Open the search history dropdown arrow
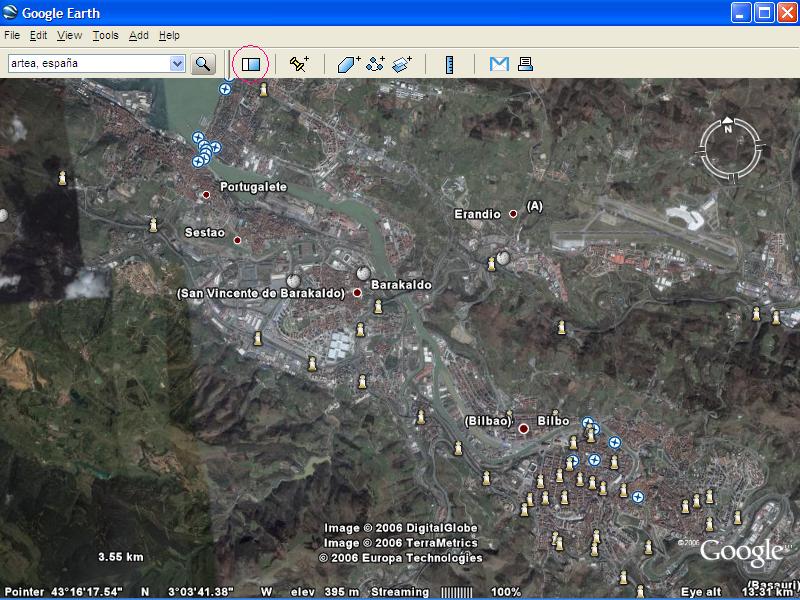The width and height of the screenshot is (800, 600). [x=177, y=64]
